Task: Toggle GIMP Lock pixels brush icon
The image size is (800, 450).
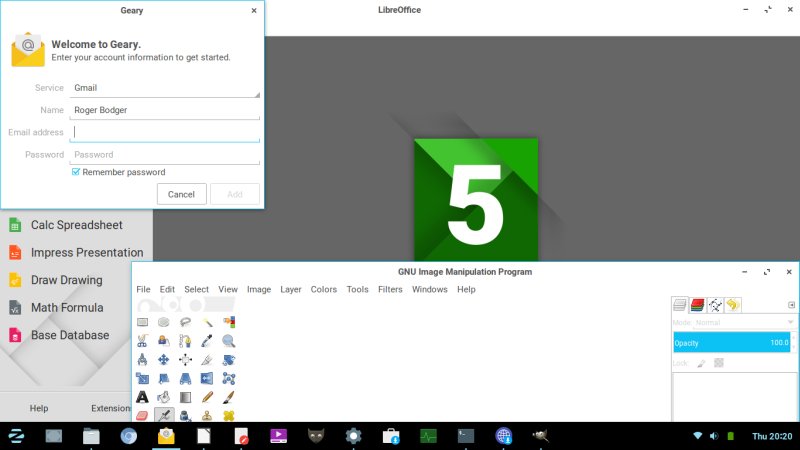Action: click(702, 363)
